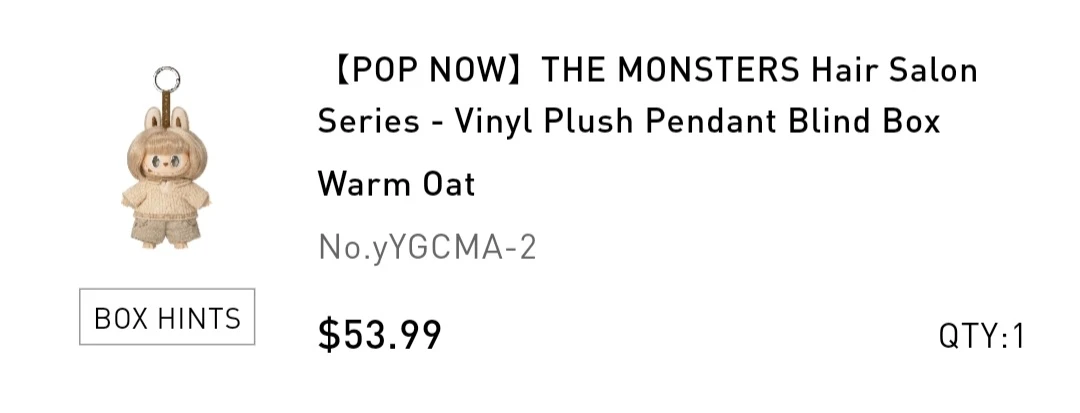Click the $53.99 price label
Image resolution: width=1080 pixels, height=413 pixels.
click(x=380, y=335)
